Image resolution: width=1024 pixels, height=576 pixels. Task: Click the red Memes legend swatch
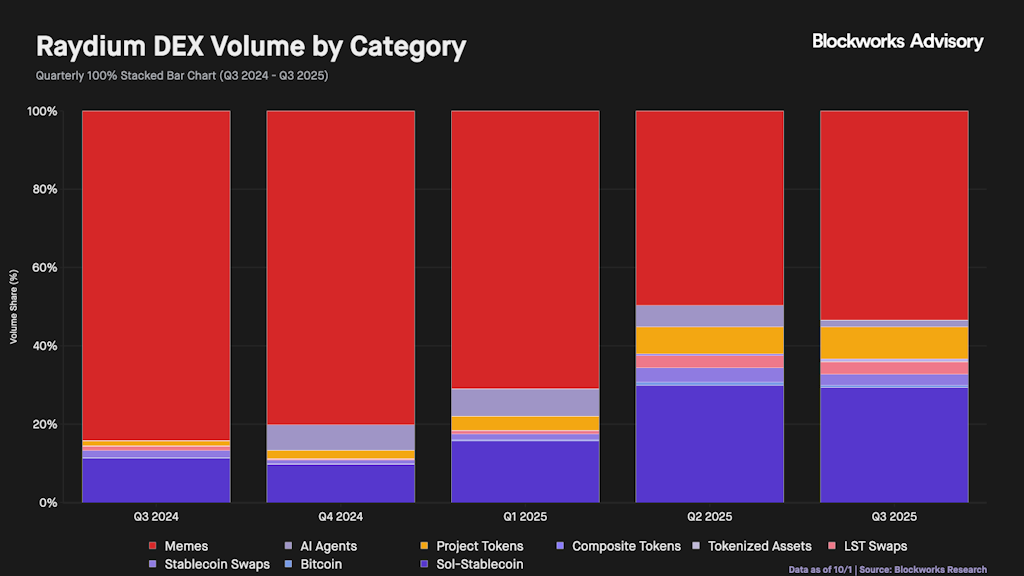153,546
